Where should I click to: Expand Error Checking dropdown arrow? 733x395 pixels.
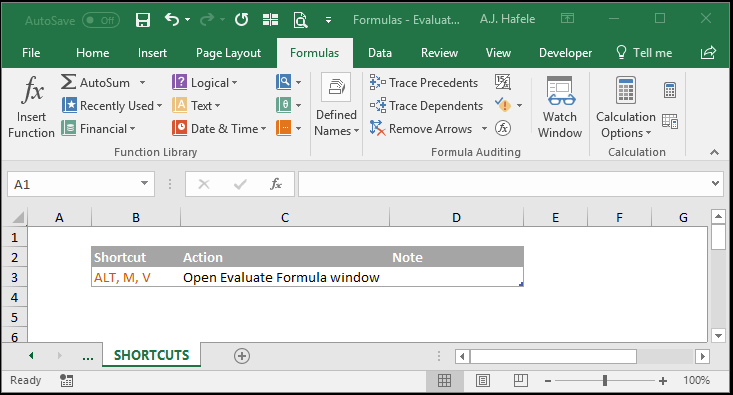tap(519, 105)
